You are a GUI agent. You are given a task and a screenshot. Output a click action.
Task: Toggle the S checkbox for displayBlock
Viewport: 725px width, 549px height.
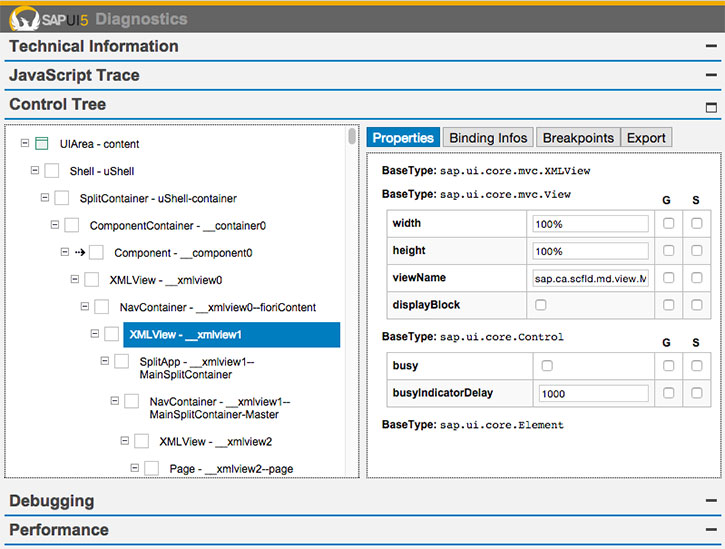[696, 305]
